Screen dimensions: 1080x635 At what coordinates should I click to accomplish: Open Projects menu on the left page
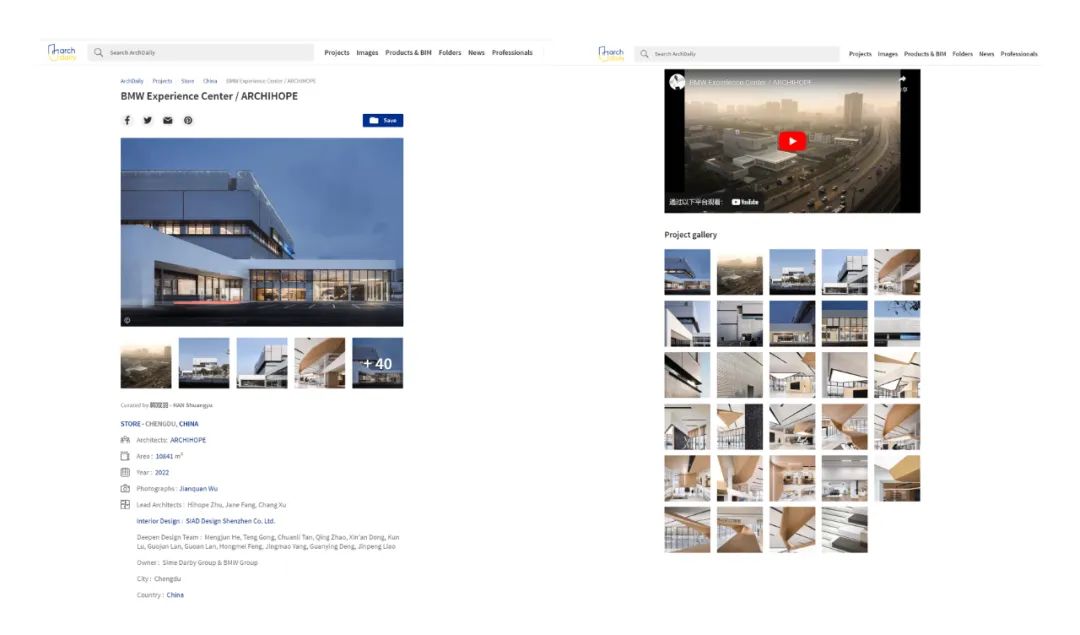tap(337, 52)
